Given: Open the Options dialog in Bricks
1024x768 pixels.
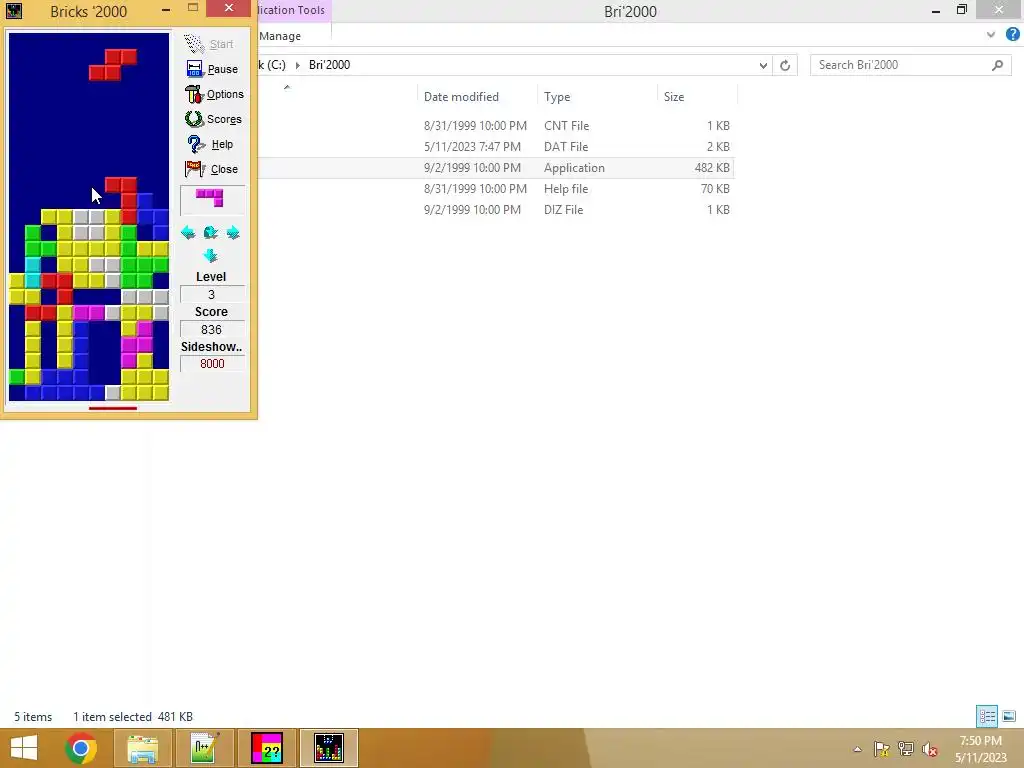Looking at the screenshot, I should pos(214,94).
